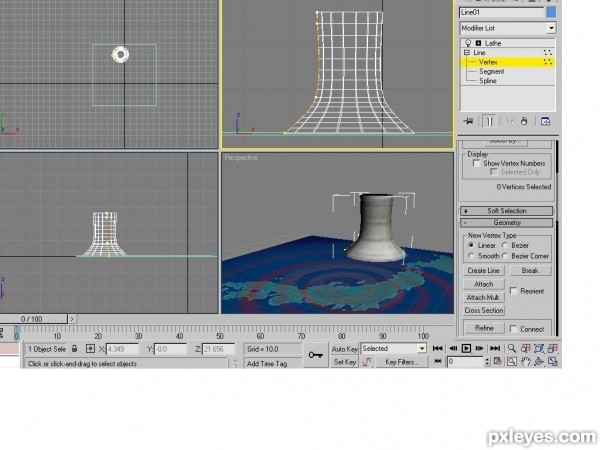Click the Refine button

coord(484,328)
